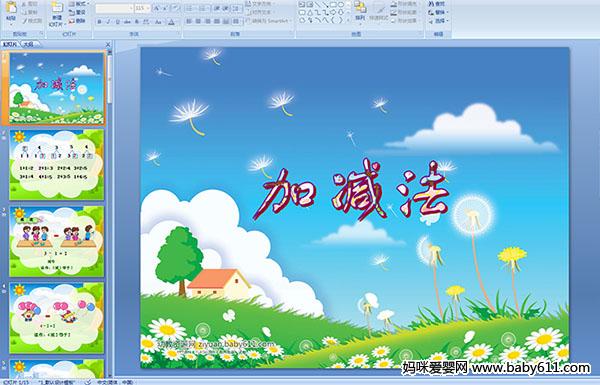Click the Change Case (Aa) icon
Image resolution: width=600 pixels, height=385 pixels.
coord(158,22)
